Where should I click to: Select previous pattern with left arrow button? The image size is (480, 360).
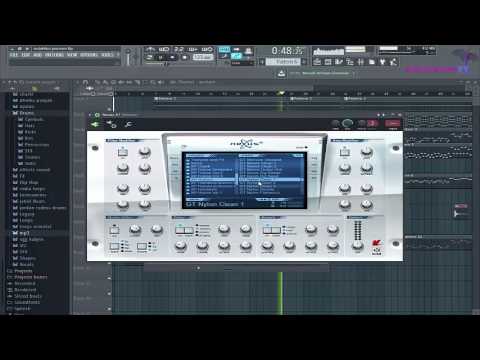(x=262, y=62)
